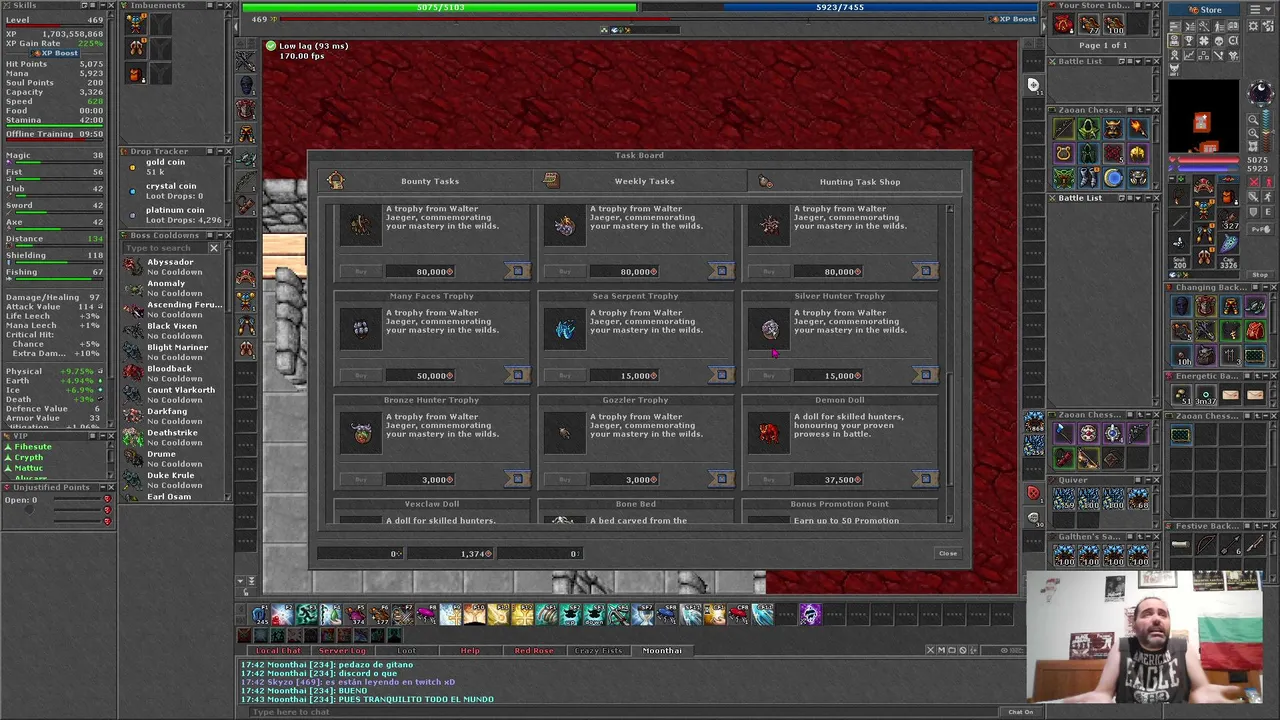
Task: Type in the Boss Cooldowns search box
Action: click(163, 247)
